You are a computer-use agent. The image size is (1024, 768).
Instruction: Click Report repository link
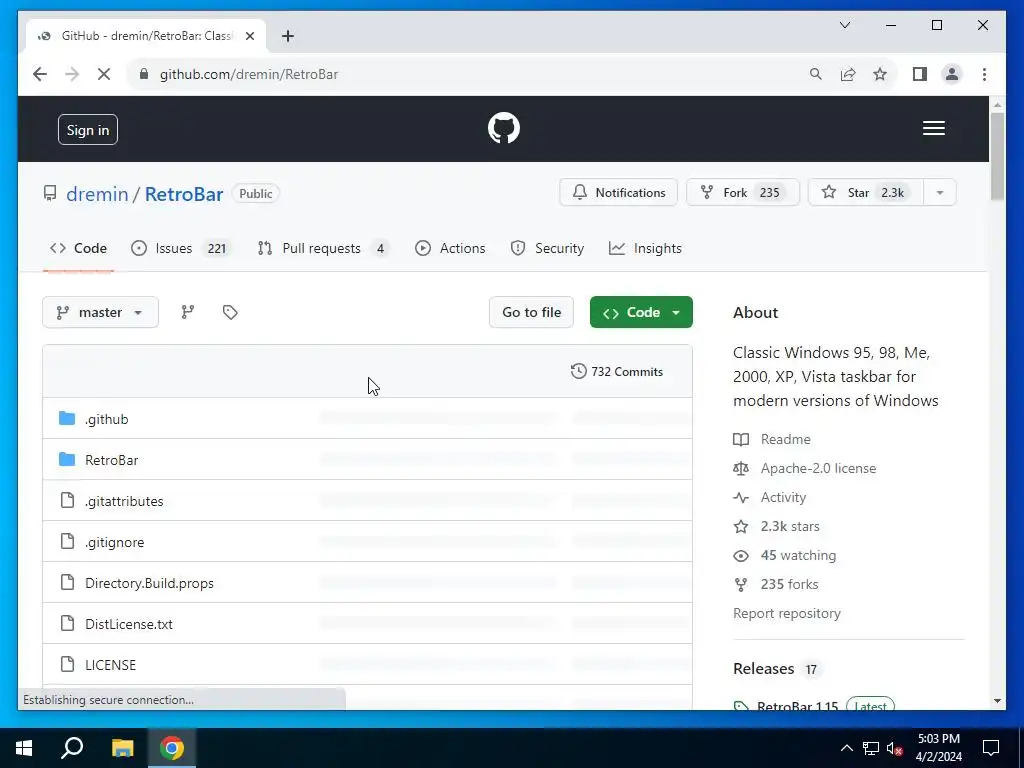pyautogui.click(x=786, y=614)
